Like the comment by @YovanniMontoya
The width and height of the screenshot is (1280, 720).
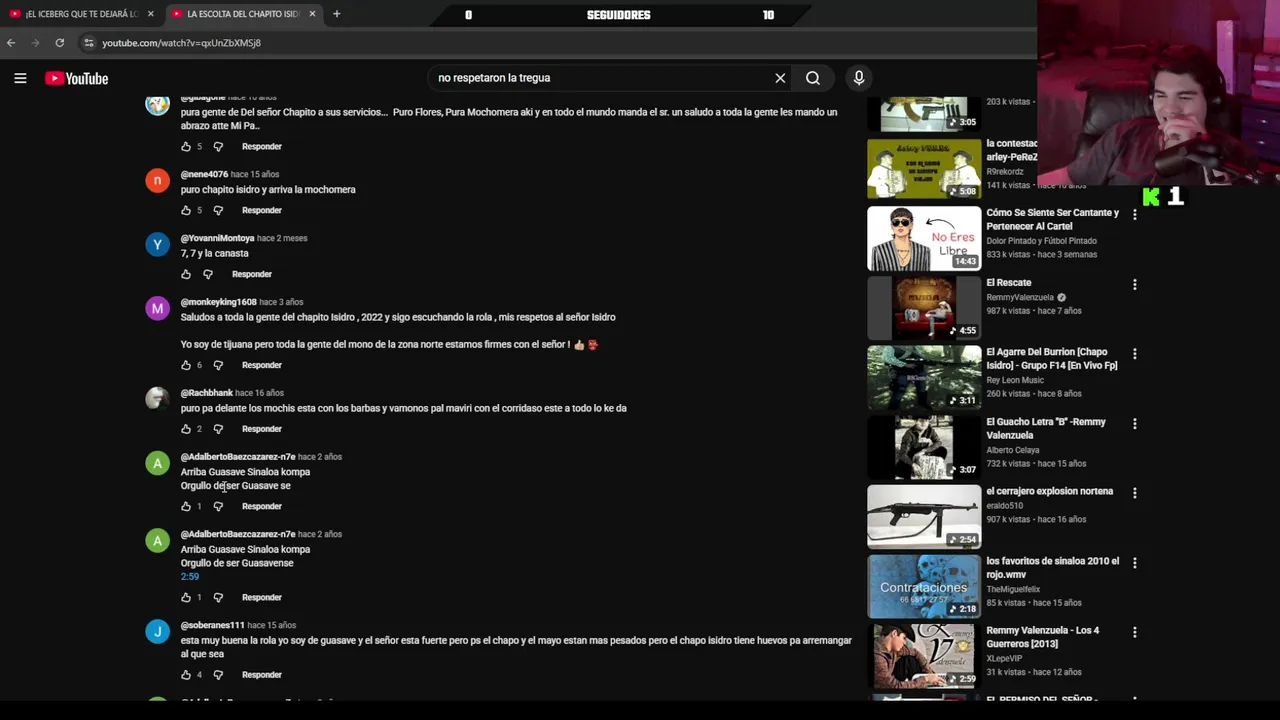pos(186,274)
